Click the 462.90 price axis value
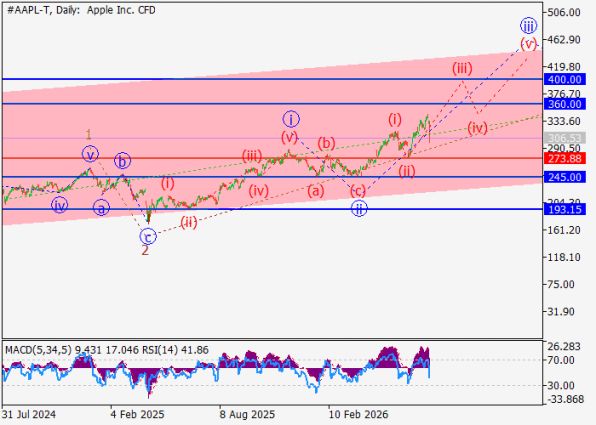This screenshot has height=425, width=596. coord(564,40)
